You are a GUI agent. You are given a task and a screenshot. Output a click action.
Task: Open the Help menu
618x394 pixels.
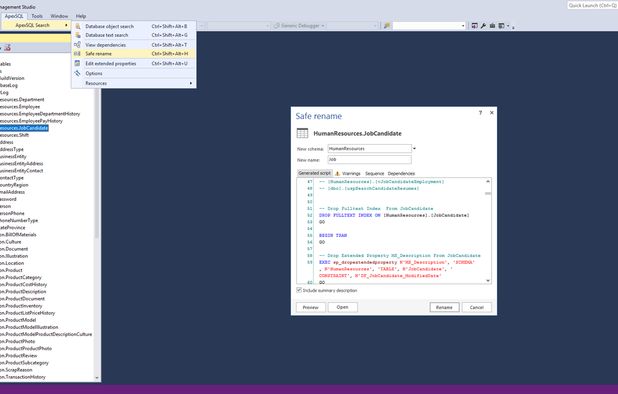81,16
